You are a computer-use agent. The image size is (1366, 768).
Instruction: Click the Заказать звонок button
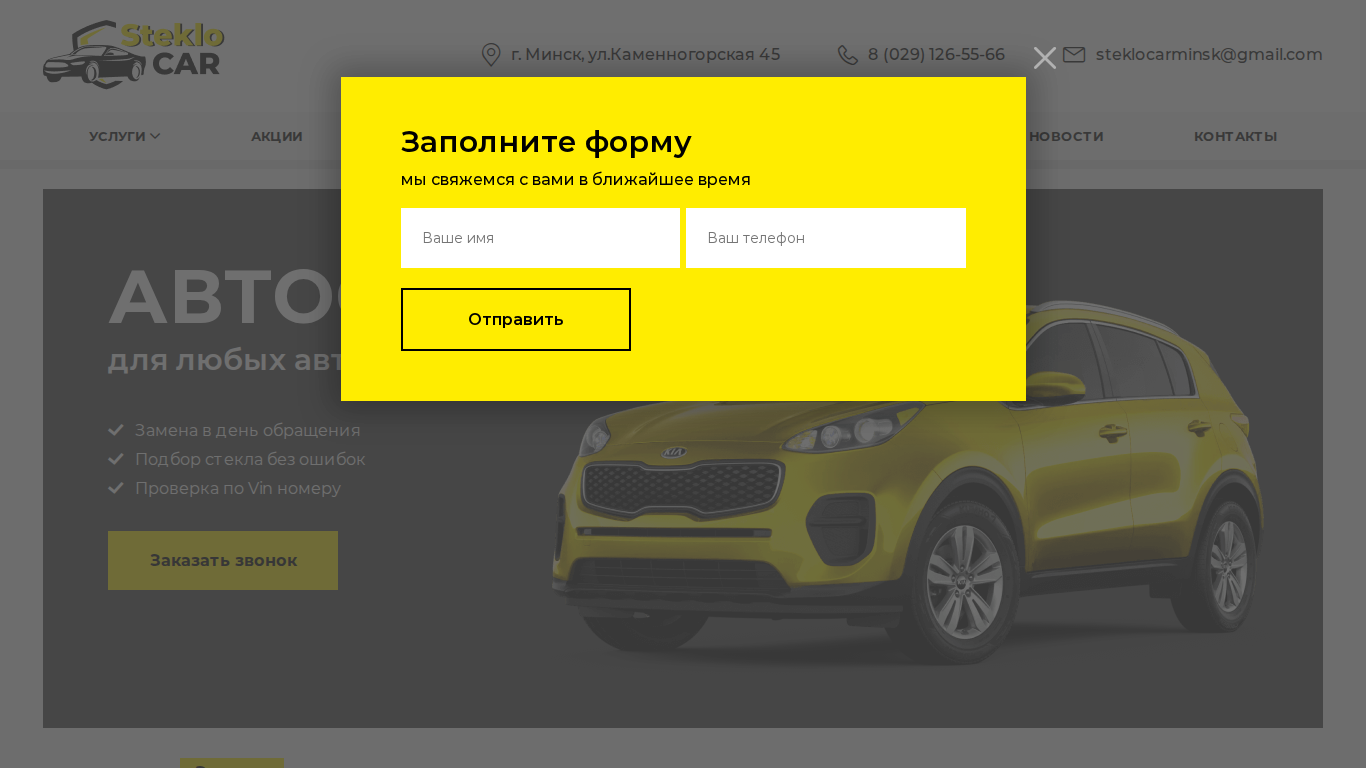[223, 560]
